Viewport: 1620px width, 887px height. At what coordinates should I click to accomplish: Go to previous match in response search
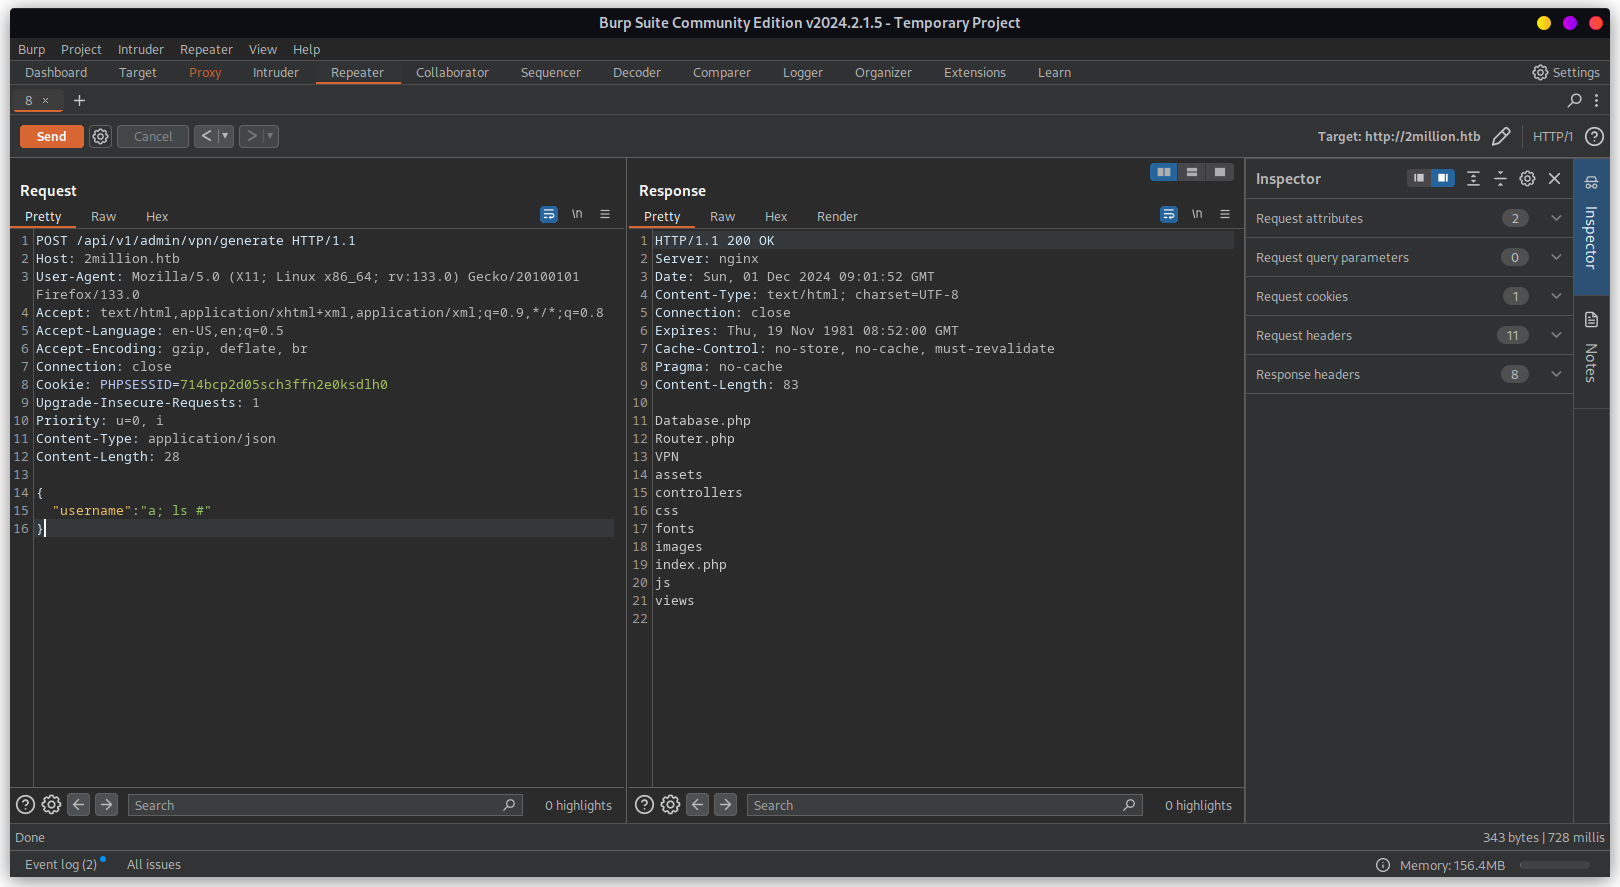[x=698, y=804]
